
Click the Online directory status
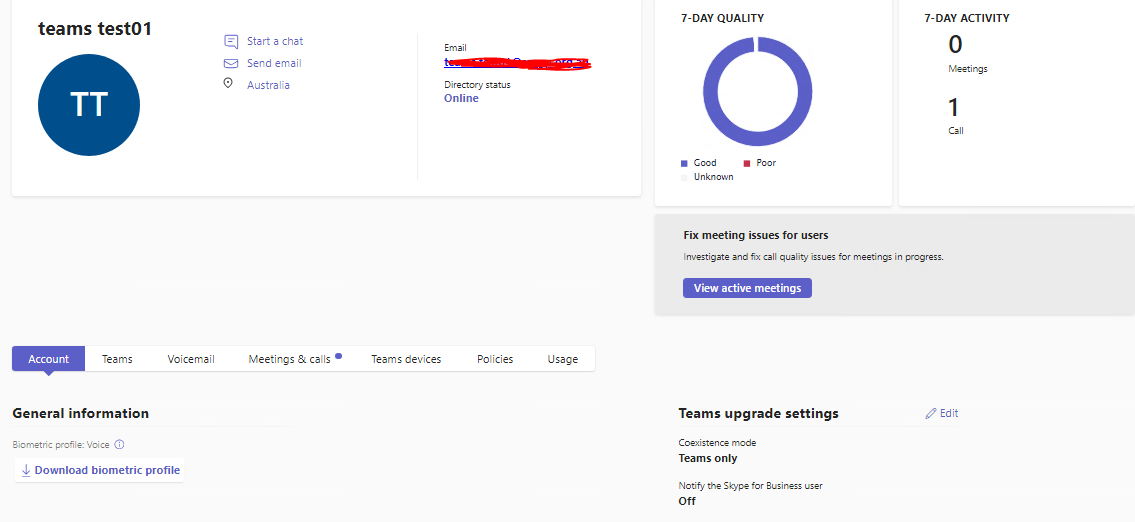coord(461,98)
